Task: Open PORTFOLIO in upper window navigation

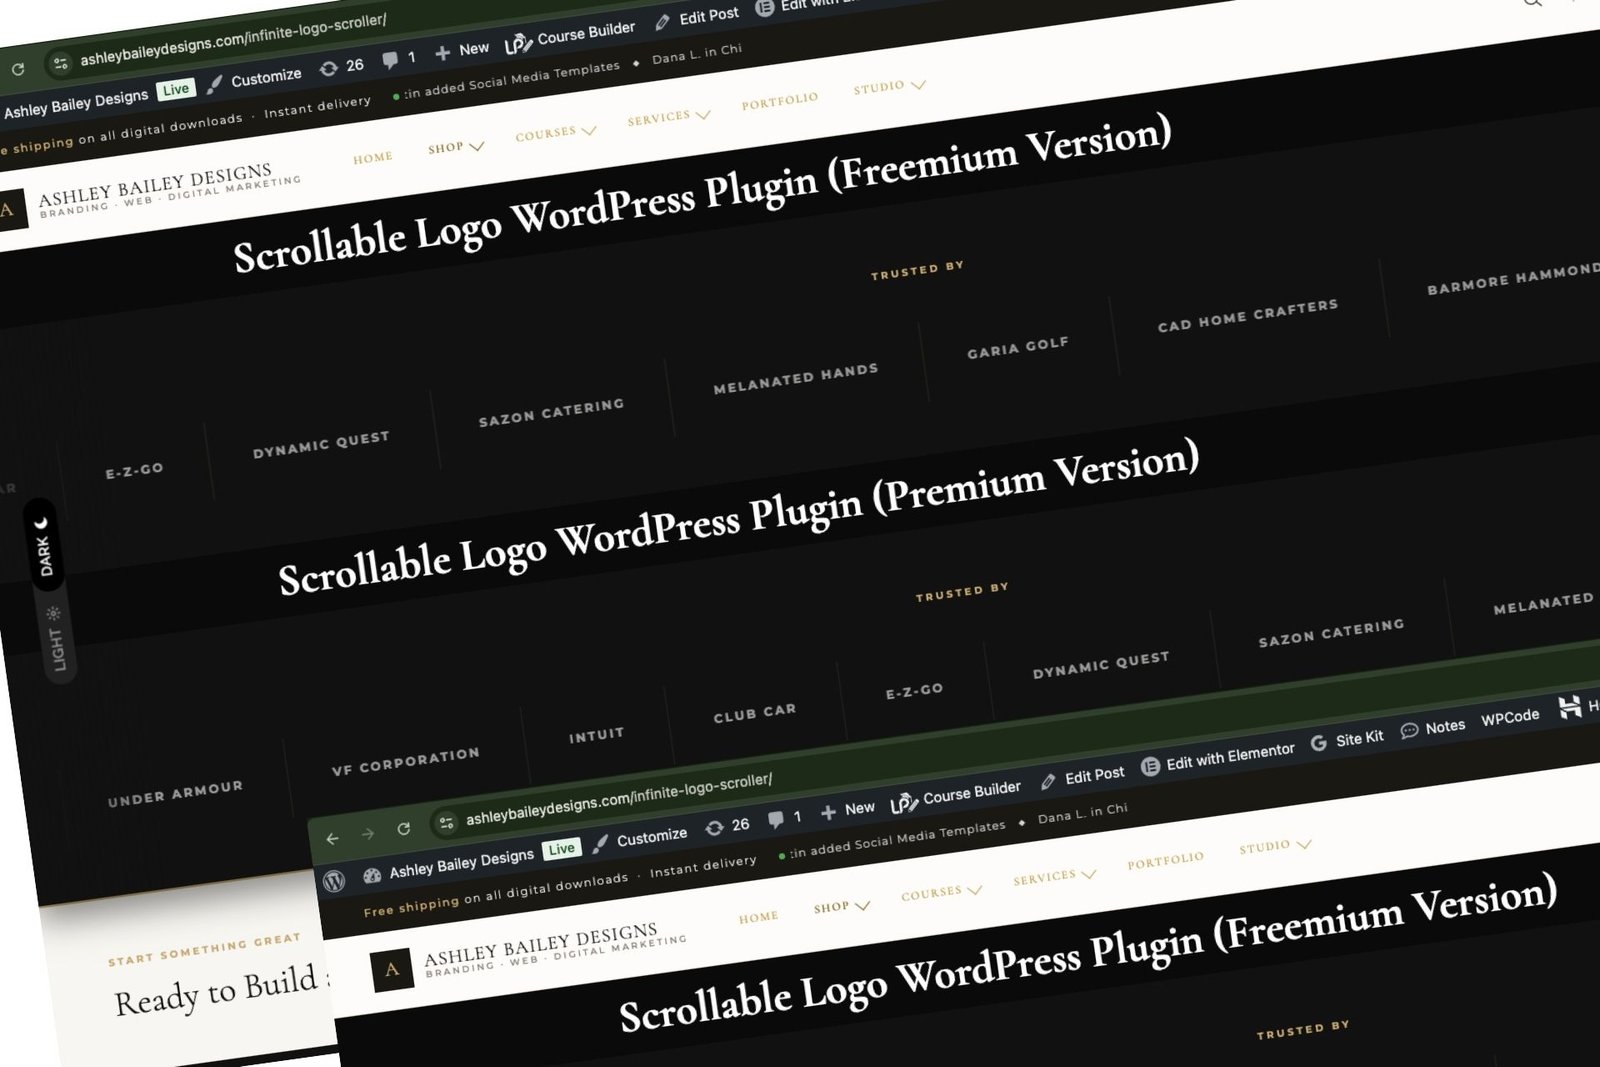Action: click(780, 101)
